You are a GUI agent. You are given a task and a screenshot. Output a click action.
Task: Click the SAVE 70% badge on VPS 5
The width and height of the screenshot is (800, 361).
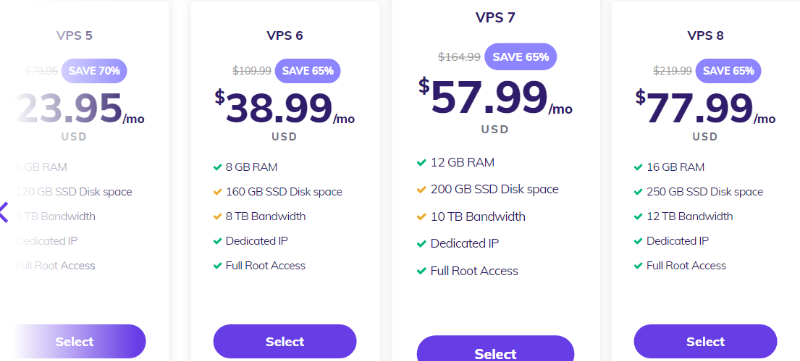pyautogui.click(x=94, y=71)
